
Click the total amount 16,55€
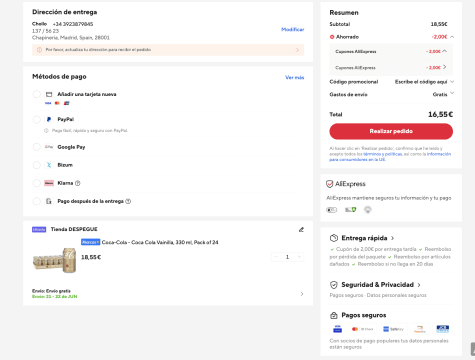[x=440, y=115]
